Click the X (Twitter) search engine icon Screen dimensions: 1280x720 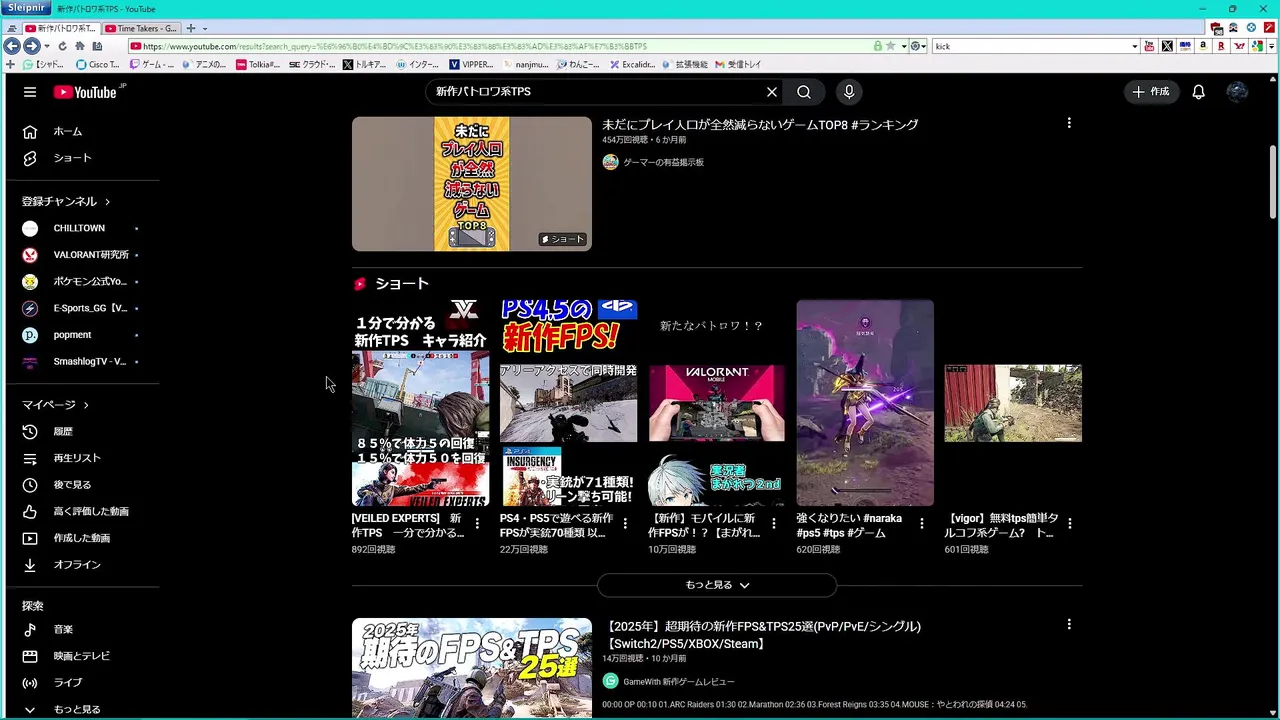pyautogui.click(x=1167, y=46)
